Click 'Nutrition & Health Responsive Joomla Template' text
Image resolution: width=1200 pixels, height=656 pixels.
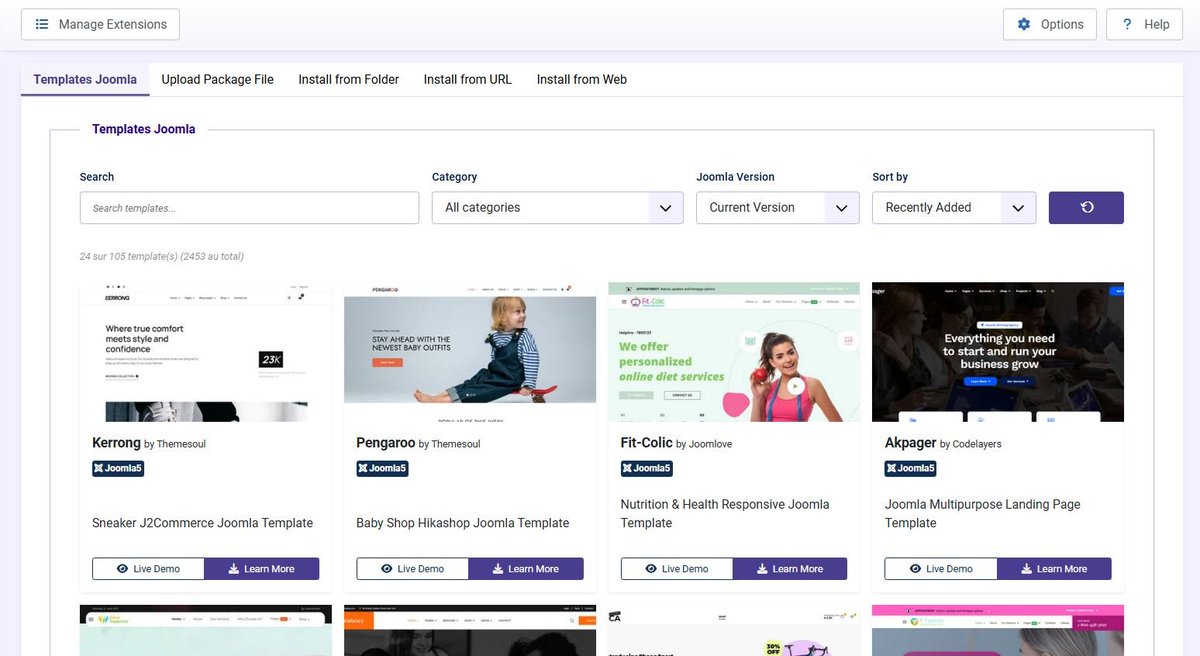pos(725,514)
